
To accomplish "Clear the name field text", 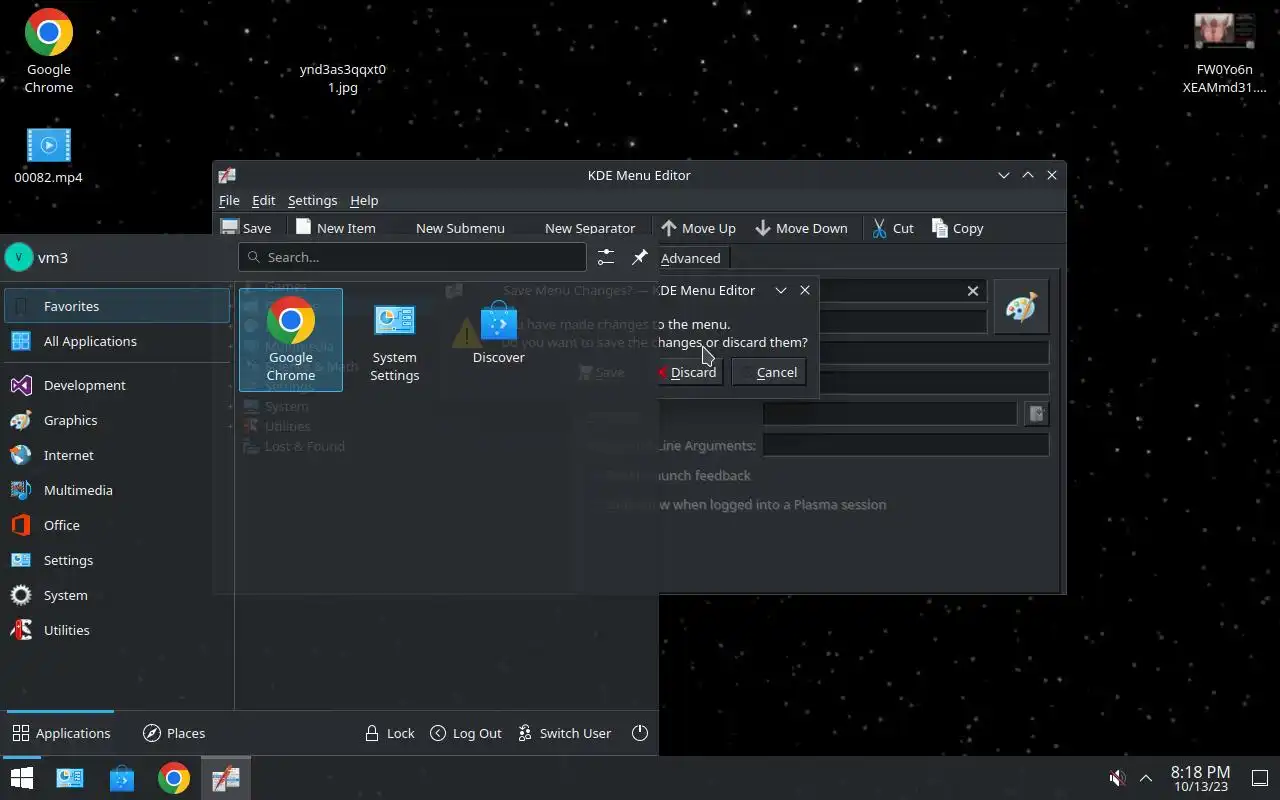I will pos(973,291).
